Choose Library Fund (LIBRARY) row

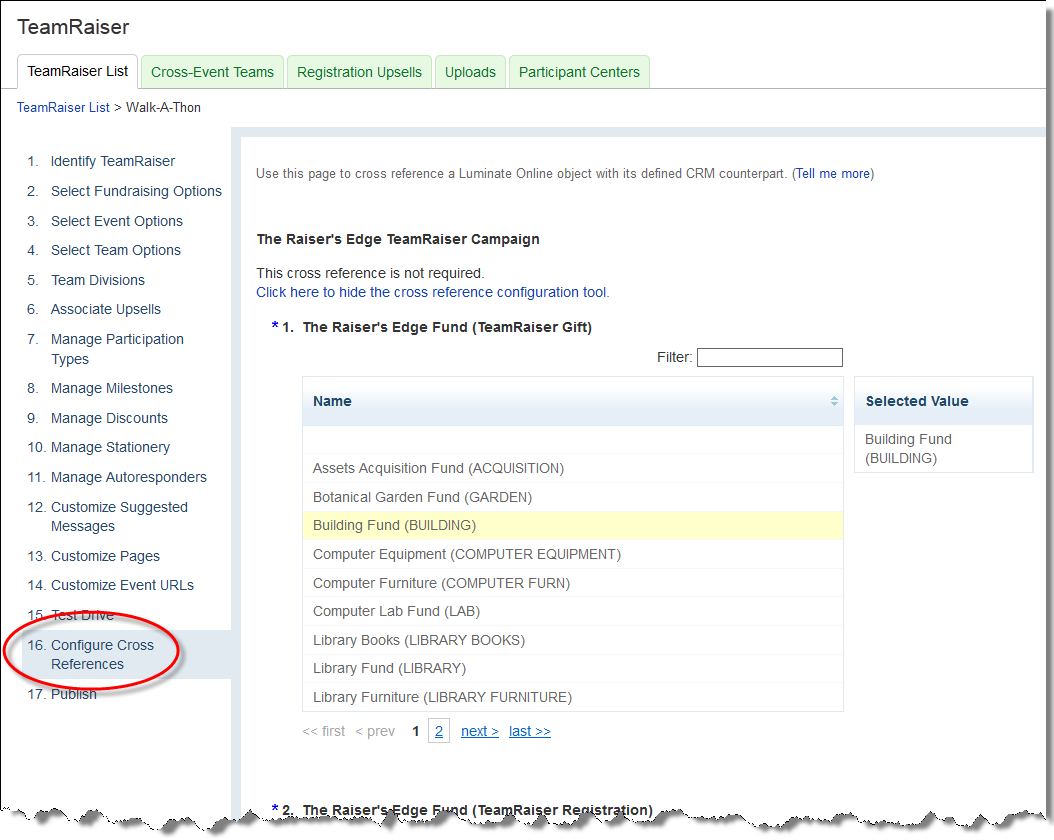573,669
